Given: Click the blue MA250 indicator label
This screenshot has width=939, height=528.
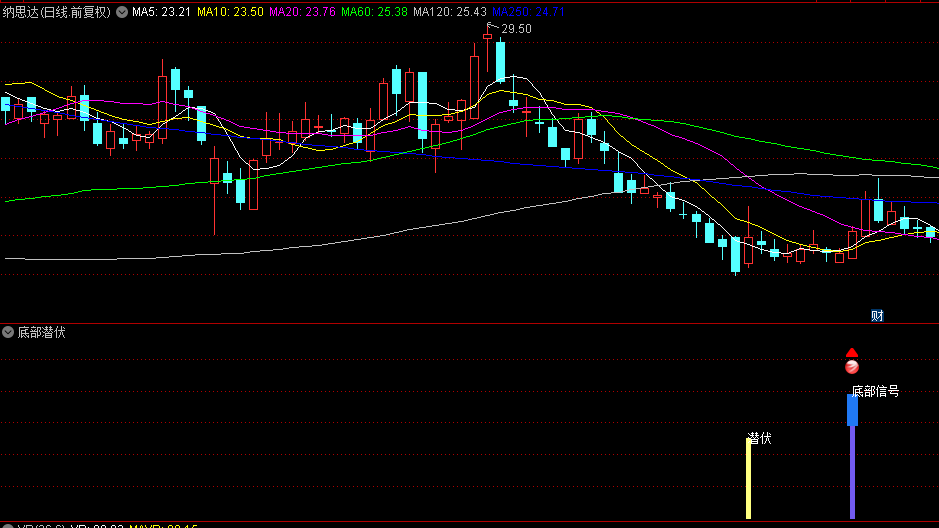Looking at the screenshot, I should pos(529,12).
